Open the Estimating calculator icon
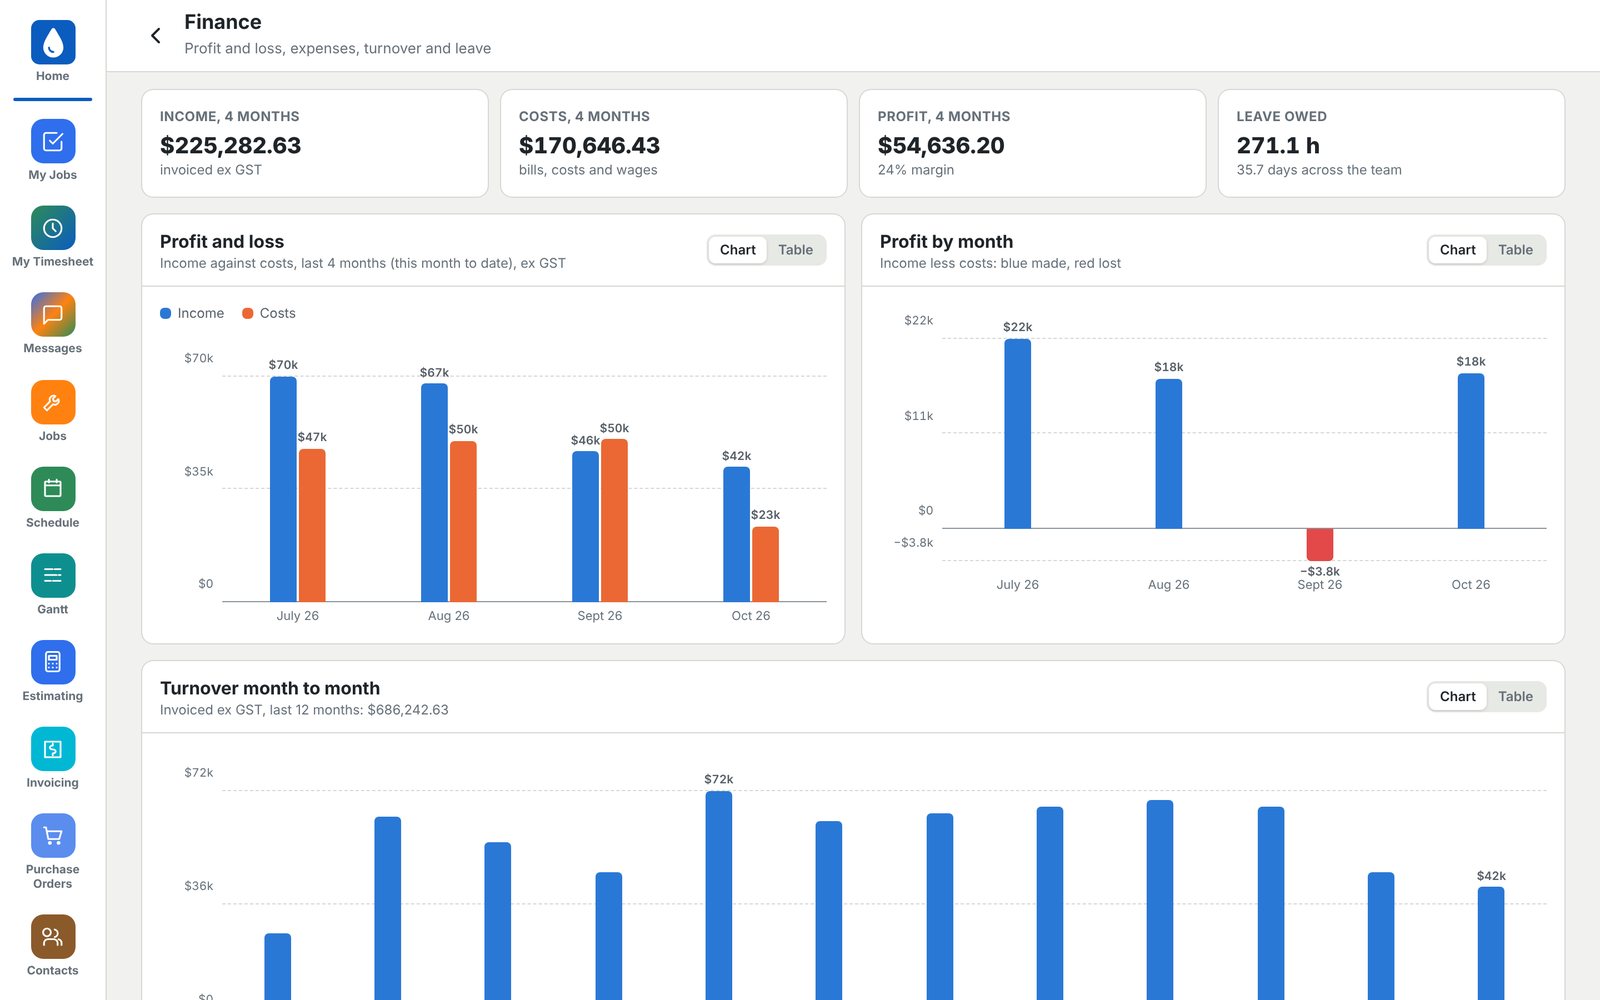1600x1000 pixels. (53, 662)
